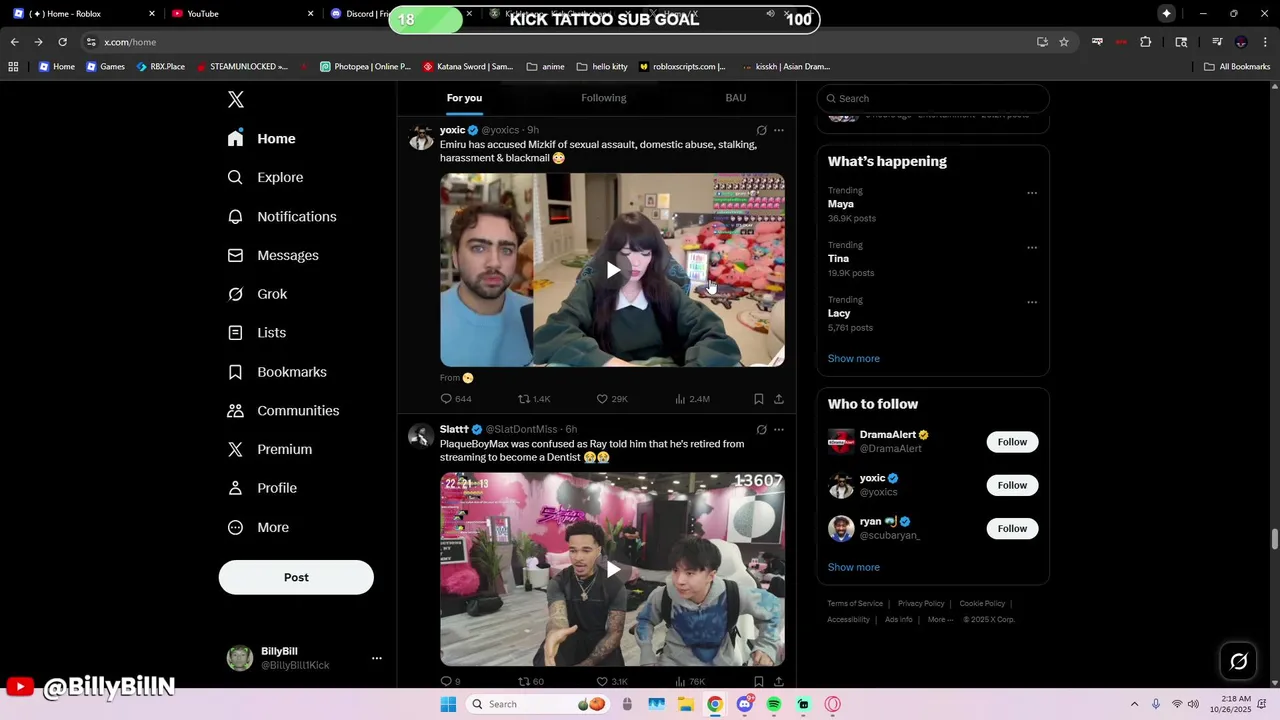Open Chrome extensions puzzle icon
Viewport: 1280px width, 720px height.
point(1146,42)
